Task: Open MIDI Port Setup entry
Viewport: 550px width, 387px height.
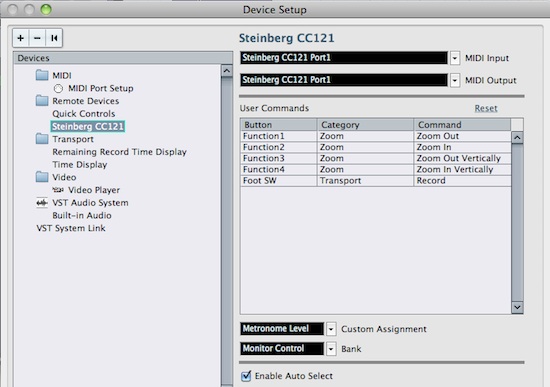Action: point(101,88)
